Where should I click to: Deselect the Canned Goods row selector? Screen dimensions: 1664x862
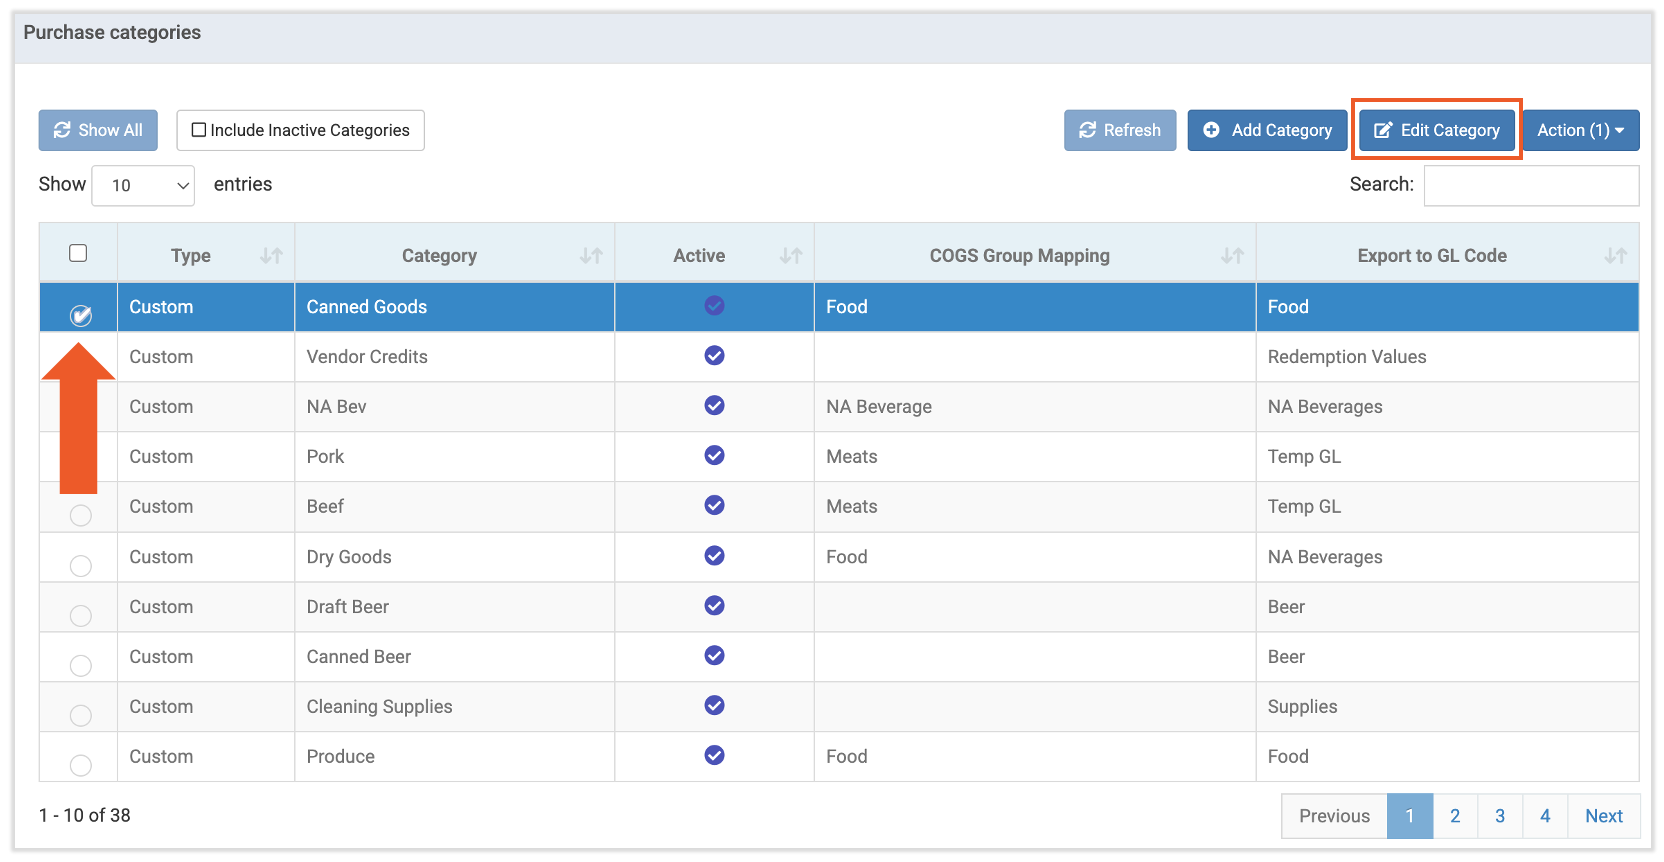pos(81,315)
